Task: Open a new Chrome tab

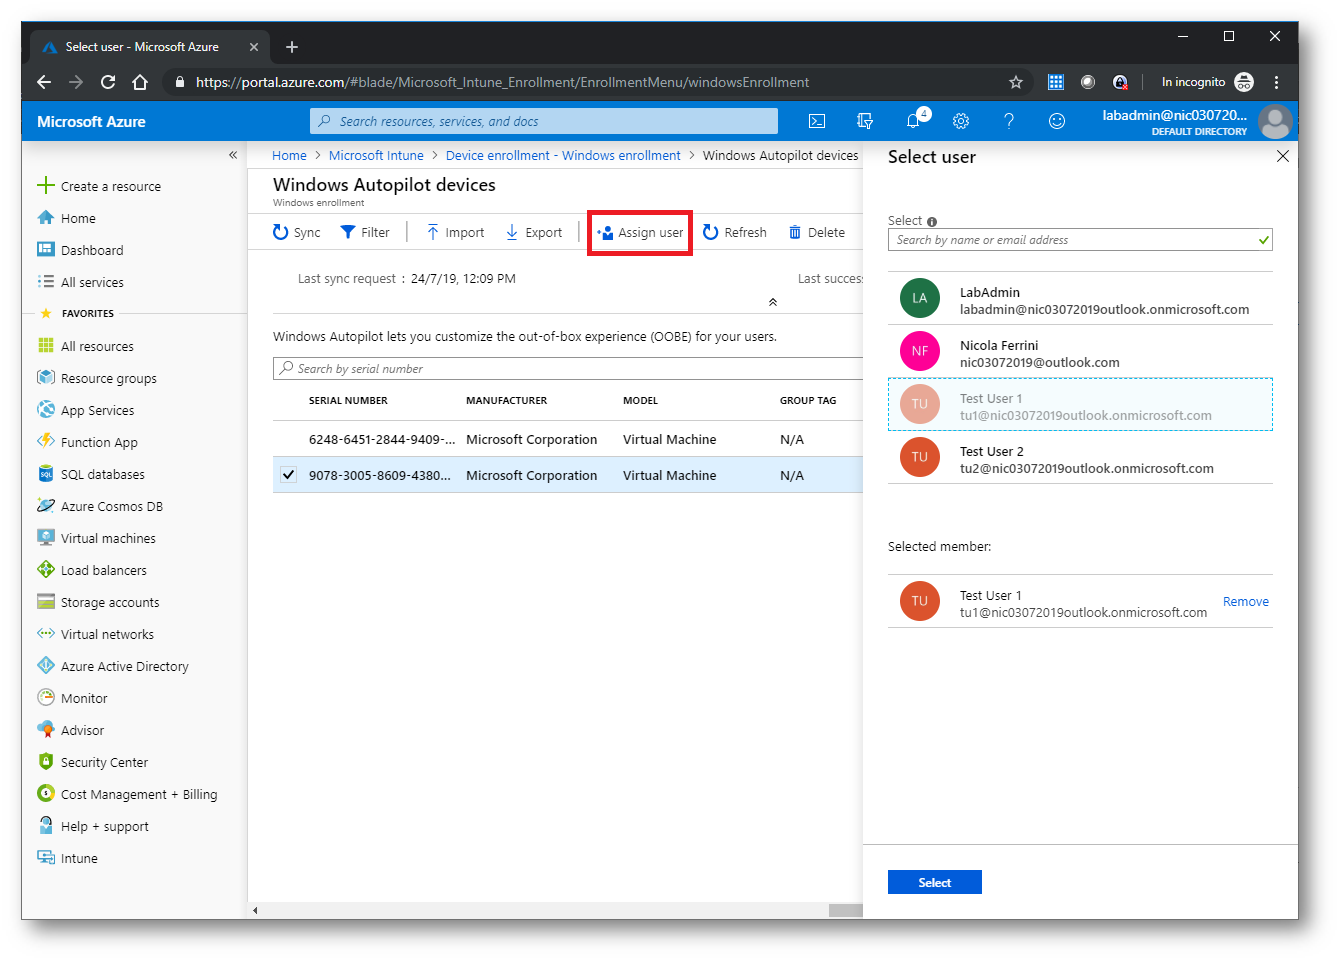Action: coord(292,47)
